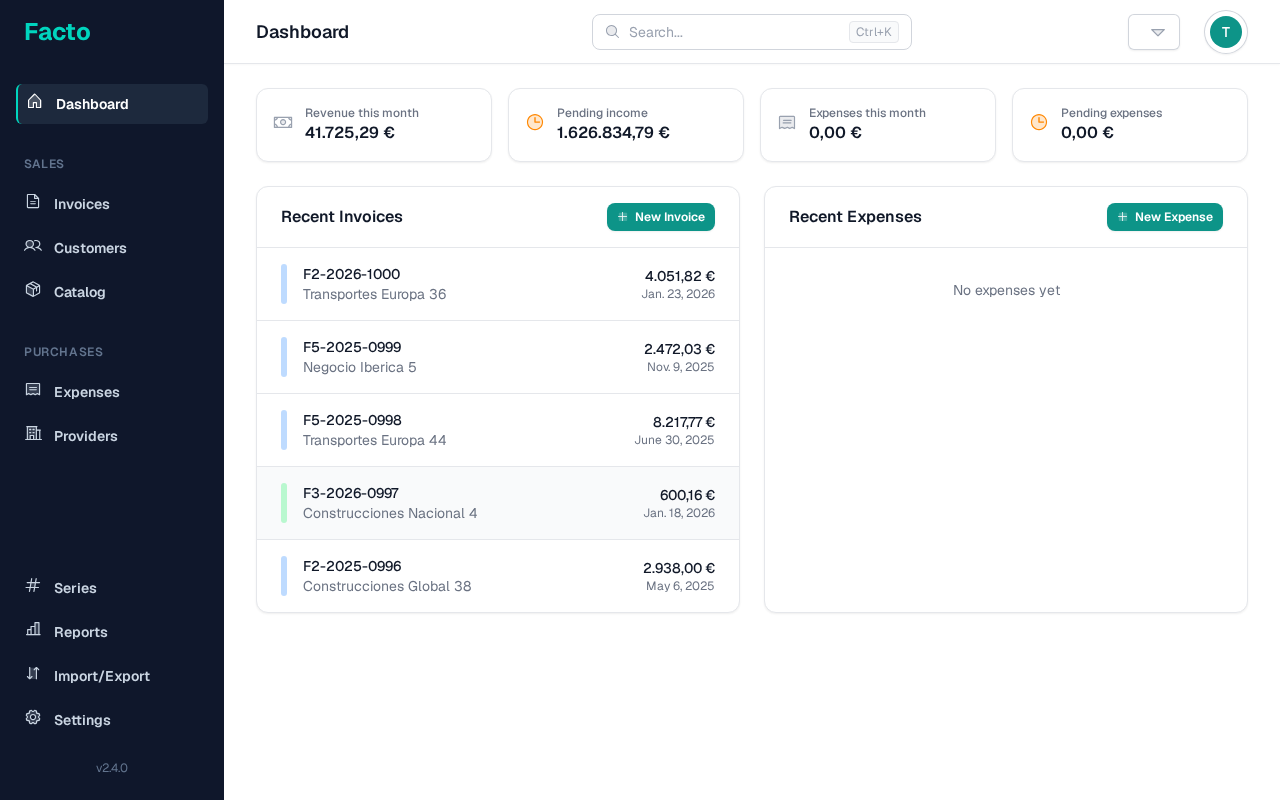Click the Import/Export arrows icon
The height and width of the screenshot is (800, 1280).
click(x=33, y=674)
